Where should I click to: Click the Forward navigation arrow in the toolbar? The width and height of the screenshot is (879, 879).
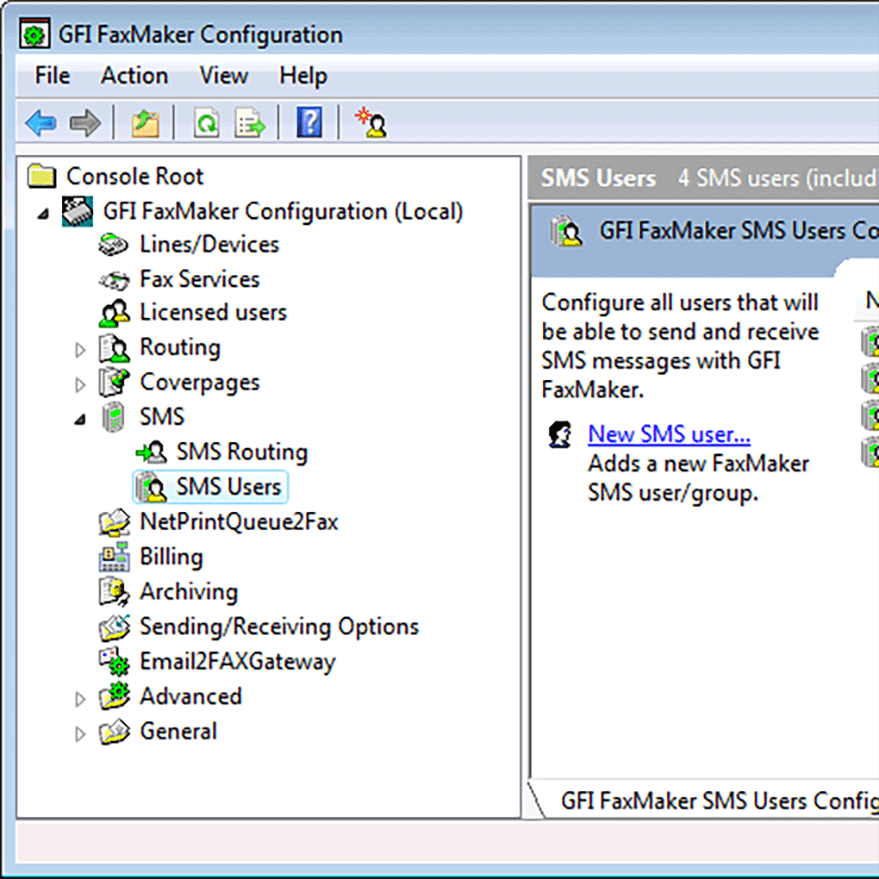click(85, 122)
